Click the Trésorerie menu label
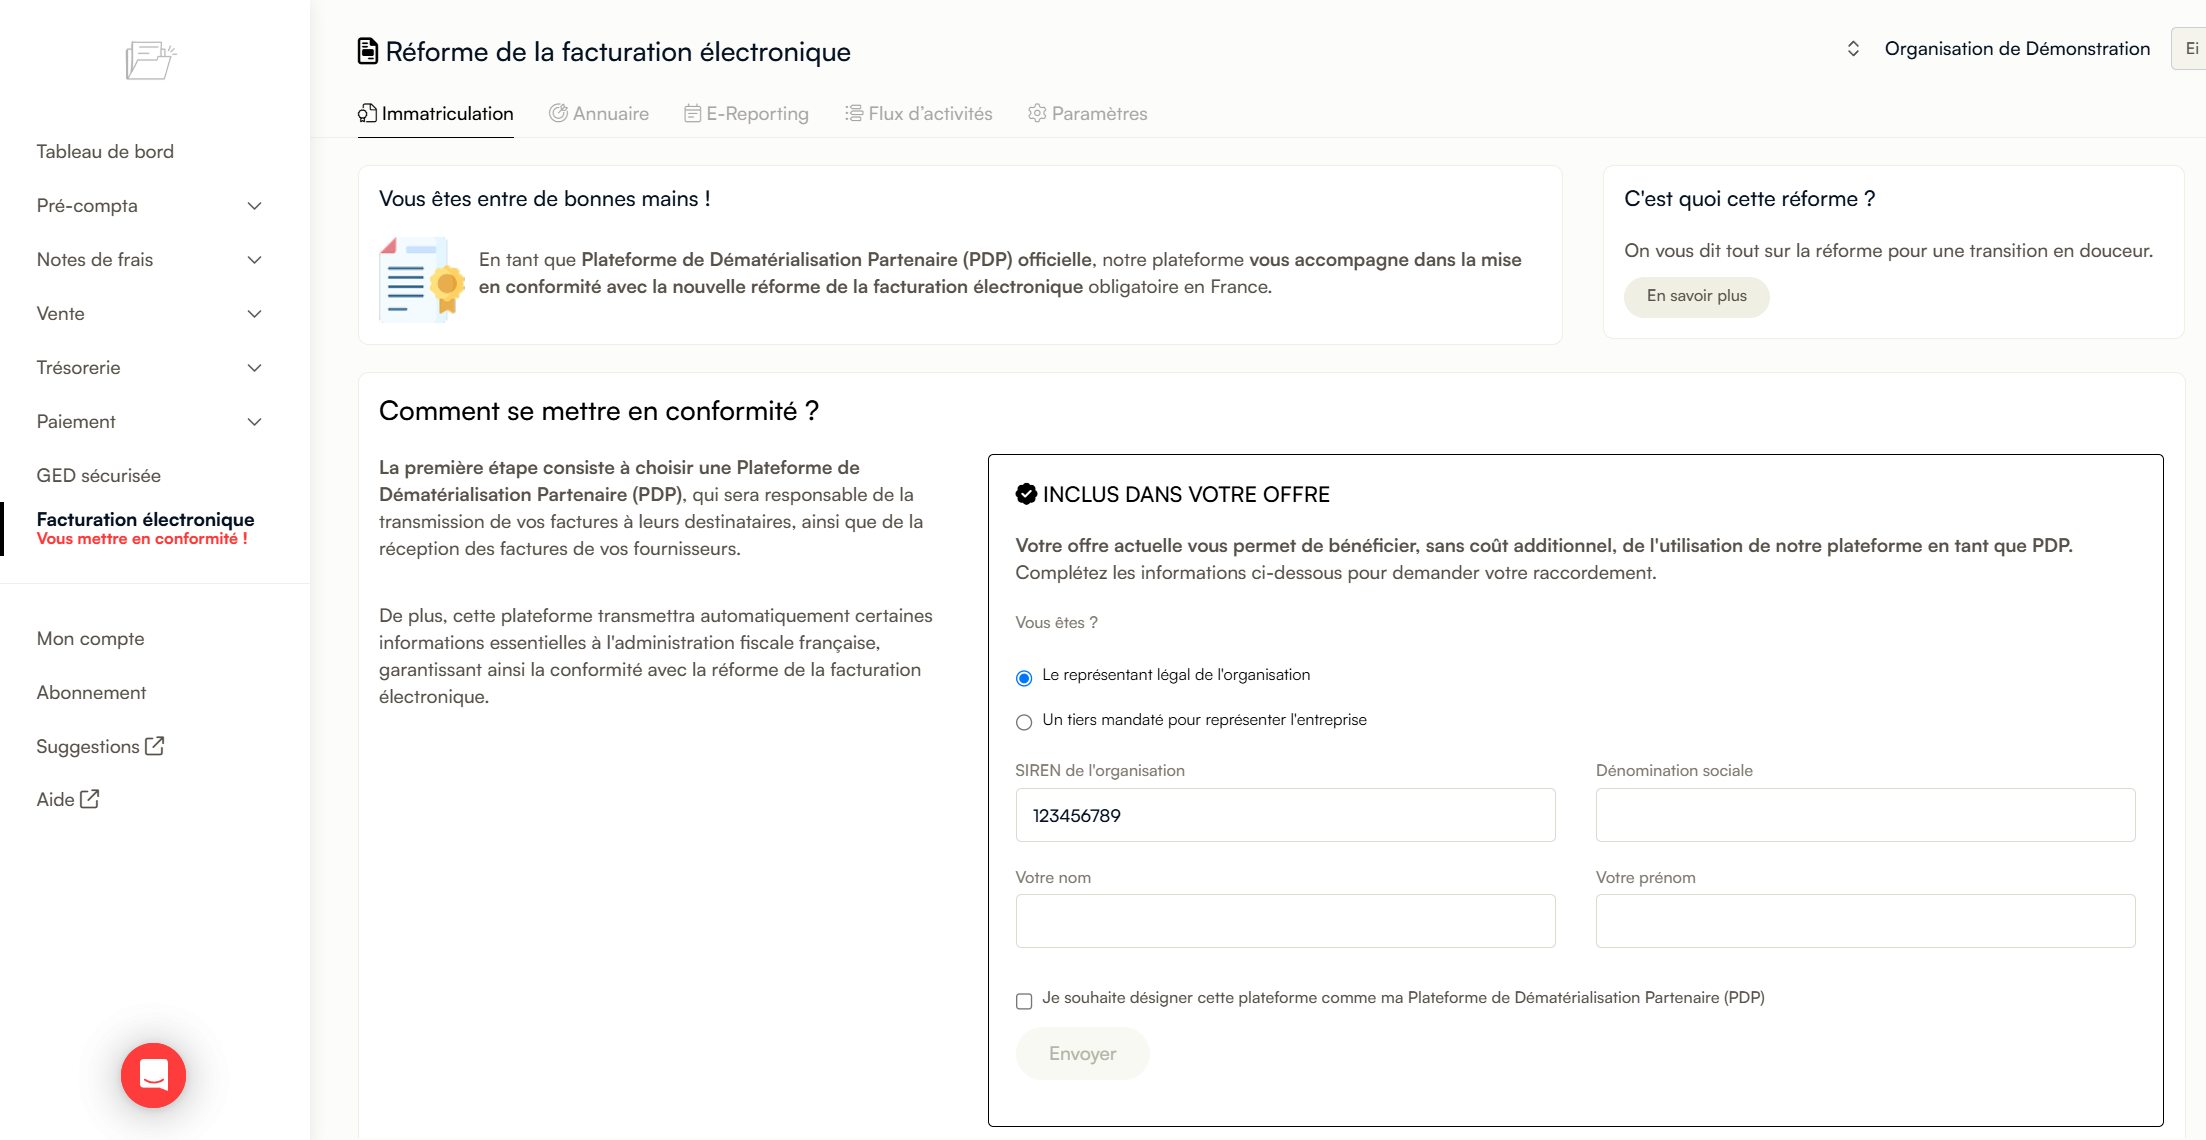Image resolution: width=2206 pixels, height=1140 pixels. point(79,368)
